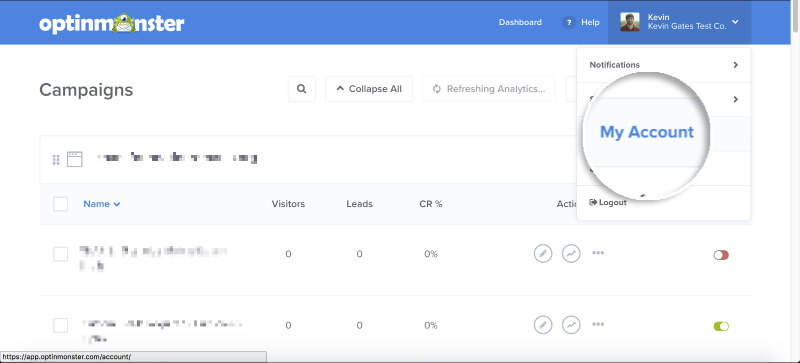Click the Help question mark icon
Screen dimensions: 800x363
(568, 22)
